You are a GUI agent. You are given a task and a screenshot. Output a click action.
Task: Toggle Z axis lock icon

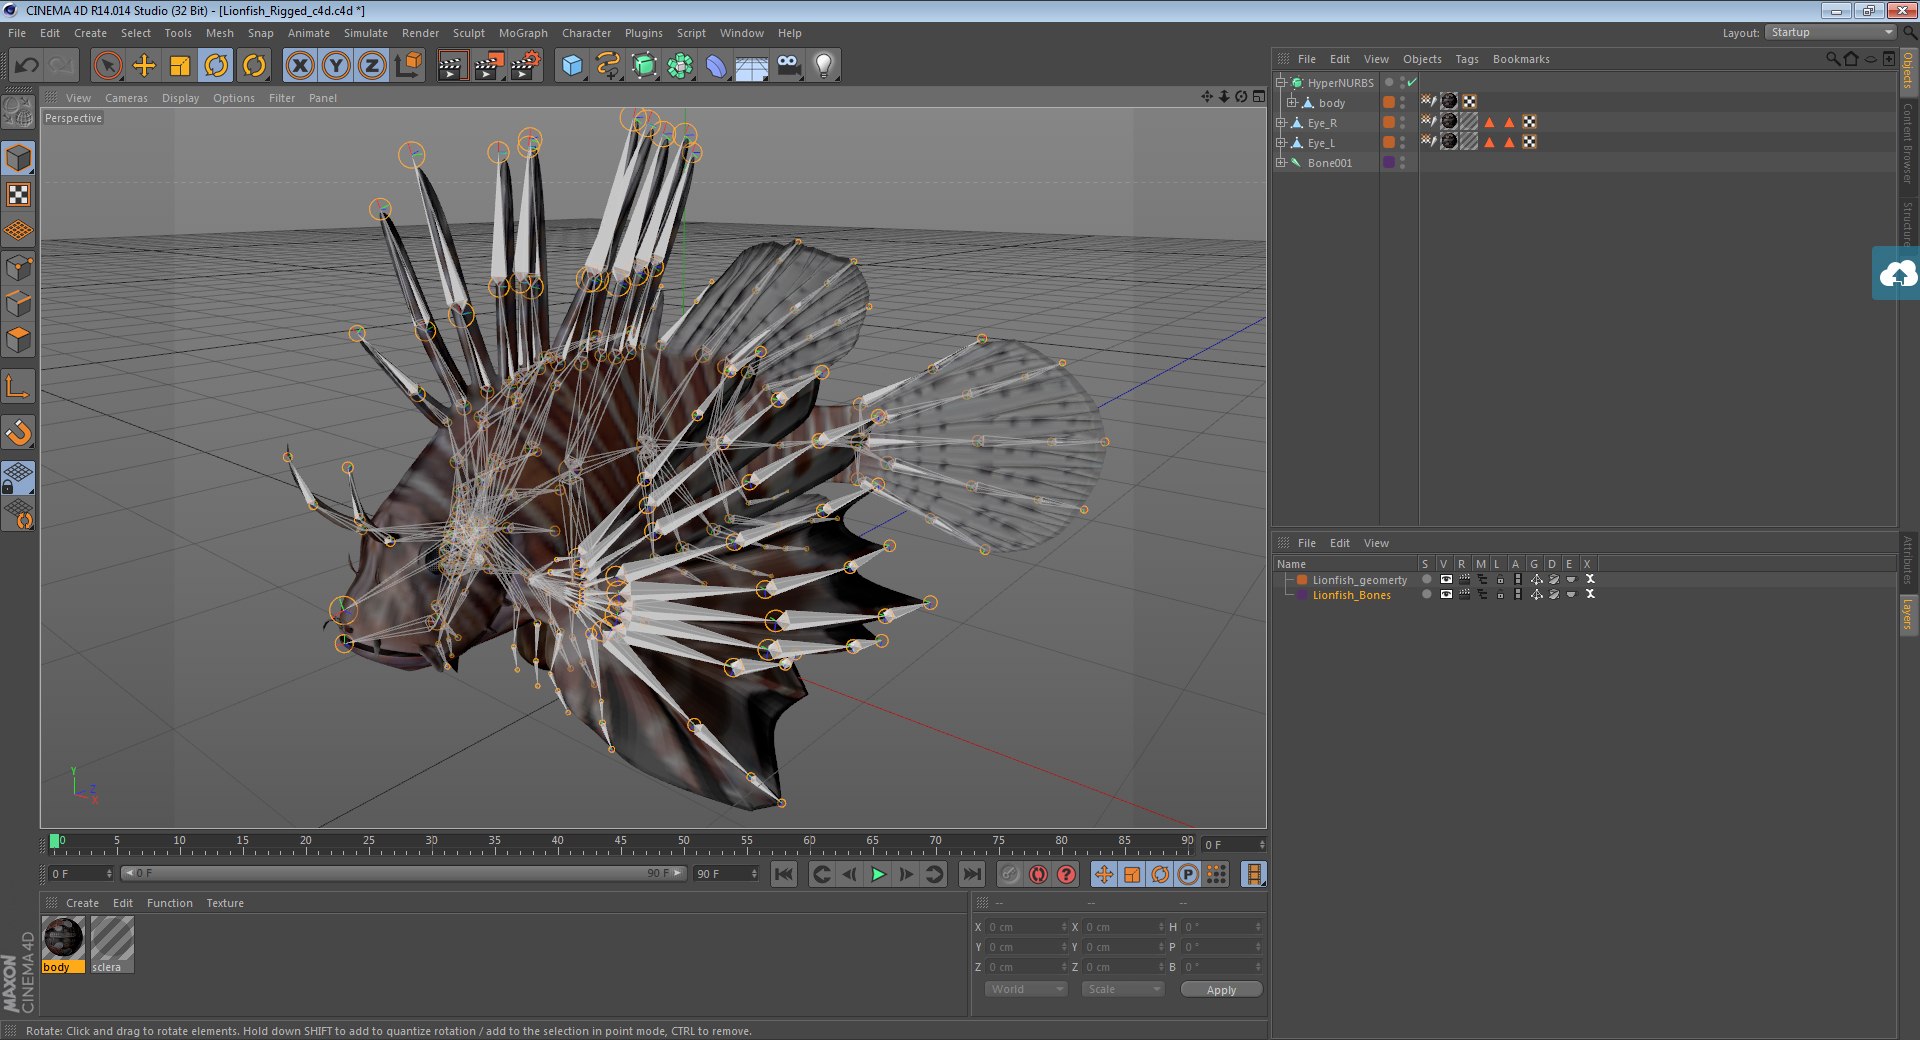(372, 66)
